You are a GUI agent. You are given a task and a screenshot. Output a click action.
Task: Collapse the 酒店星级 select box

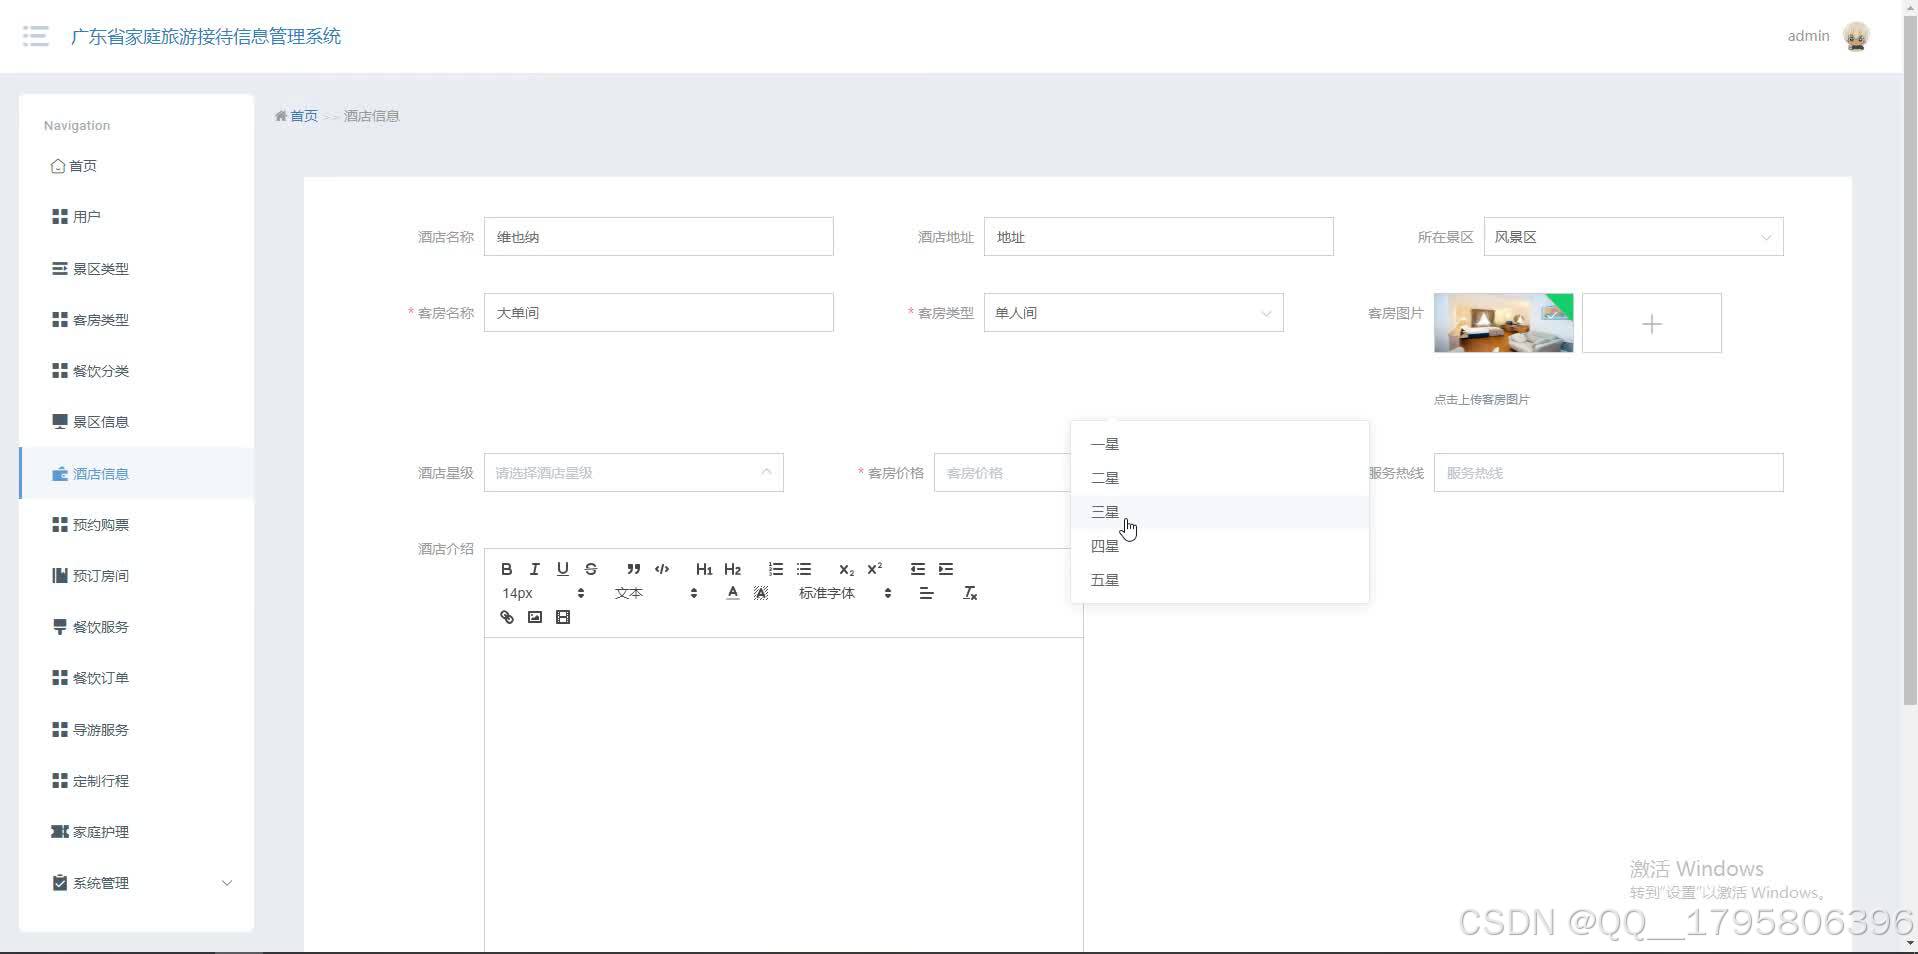(x=633, y=473)
